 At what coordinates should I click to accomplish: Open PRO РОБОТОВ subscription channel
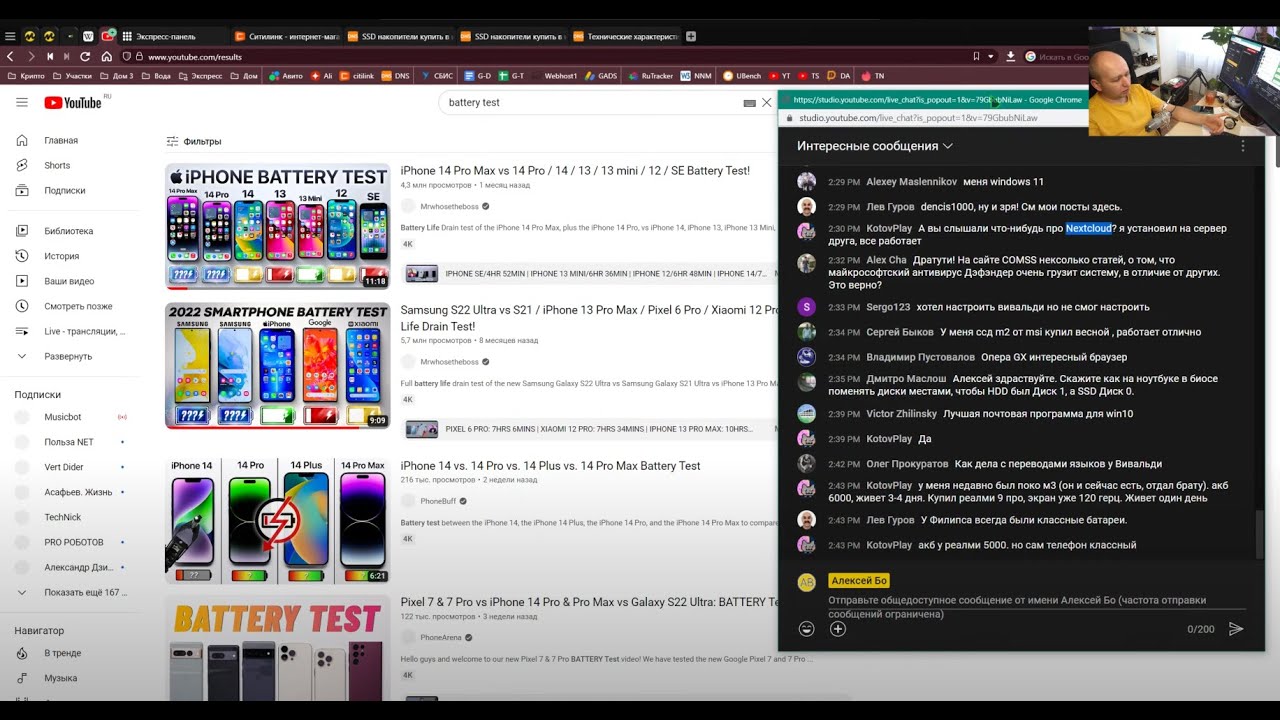(x=73, y=542)
